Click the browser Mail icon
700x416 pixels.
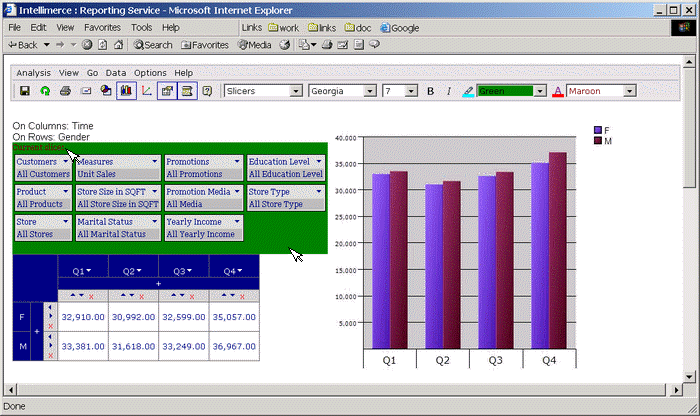[x=305, y=45]
